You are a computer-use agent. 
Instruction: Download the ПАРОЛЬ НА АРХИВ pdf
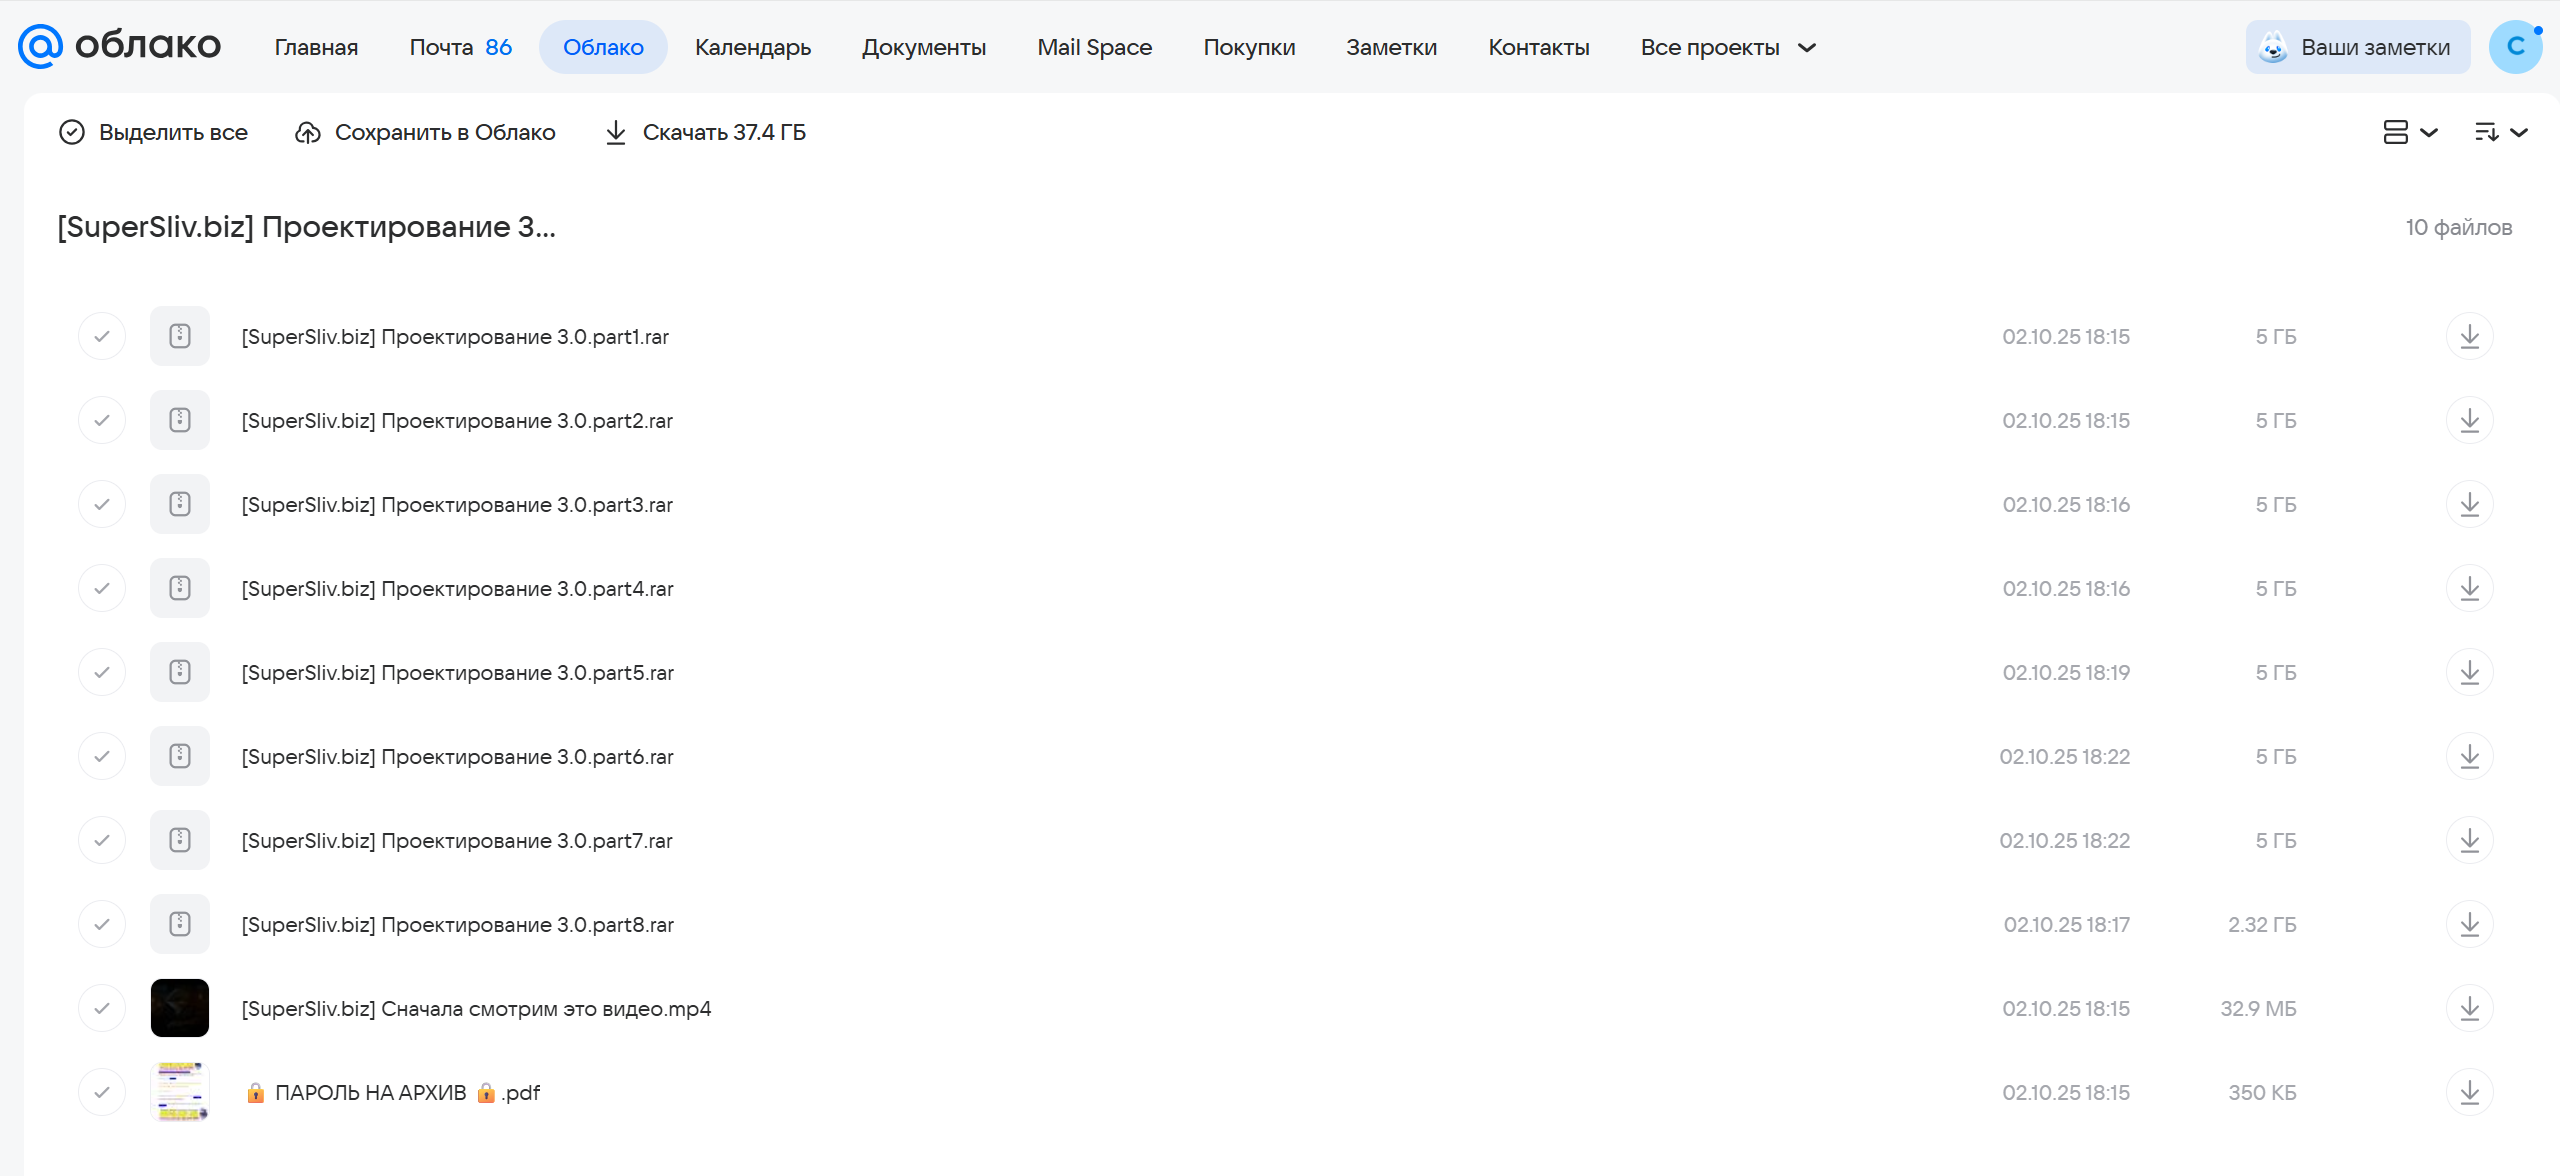[2469, 1092]
